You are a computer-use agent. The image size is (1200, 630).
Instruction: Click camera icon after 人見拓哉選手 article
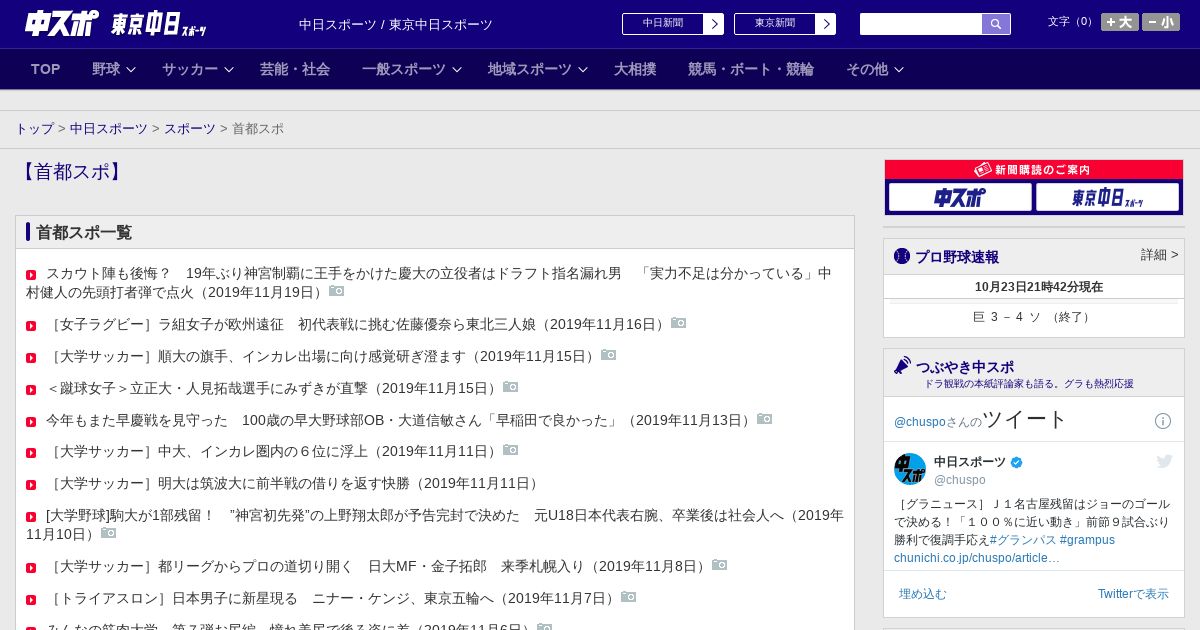tap(511, 387)
